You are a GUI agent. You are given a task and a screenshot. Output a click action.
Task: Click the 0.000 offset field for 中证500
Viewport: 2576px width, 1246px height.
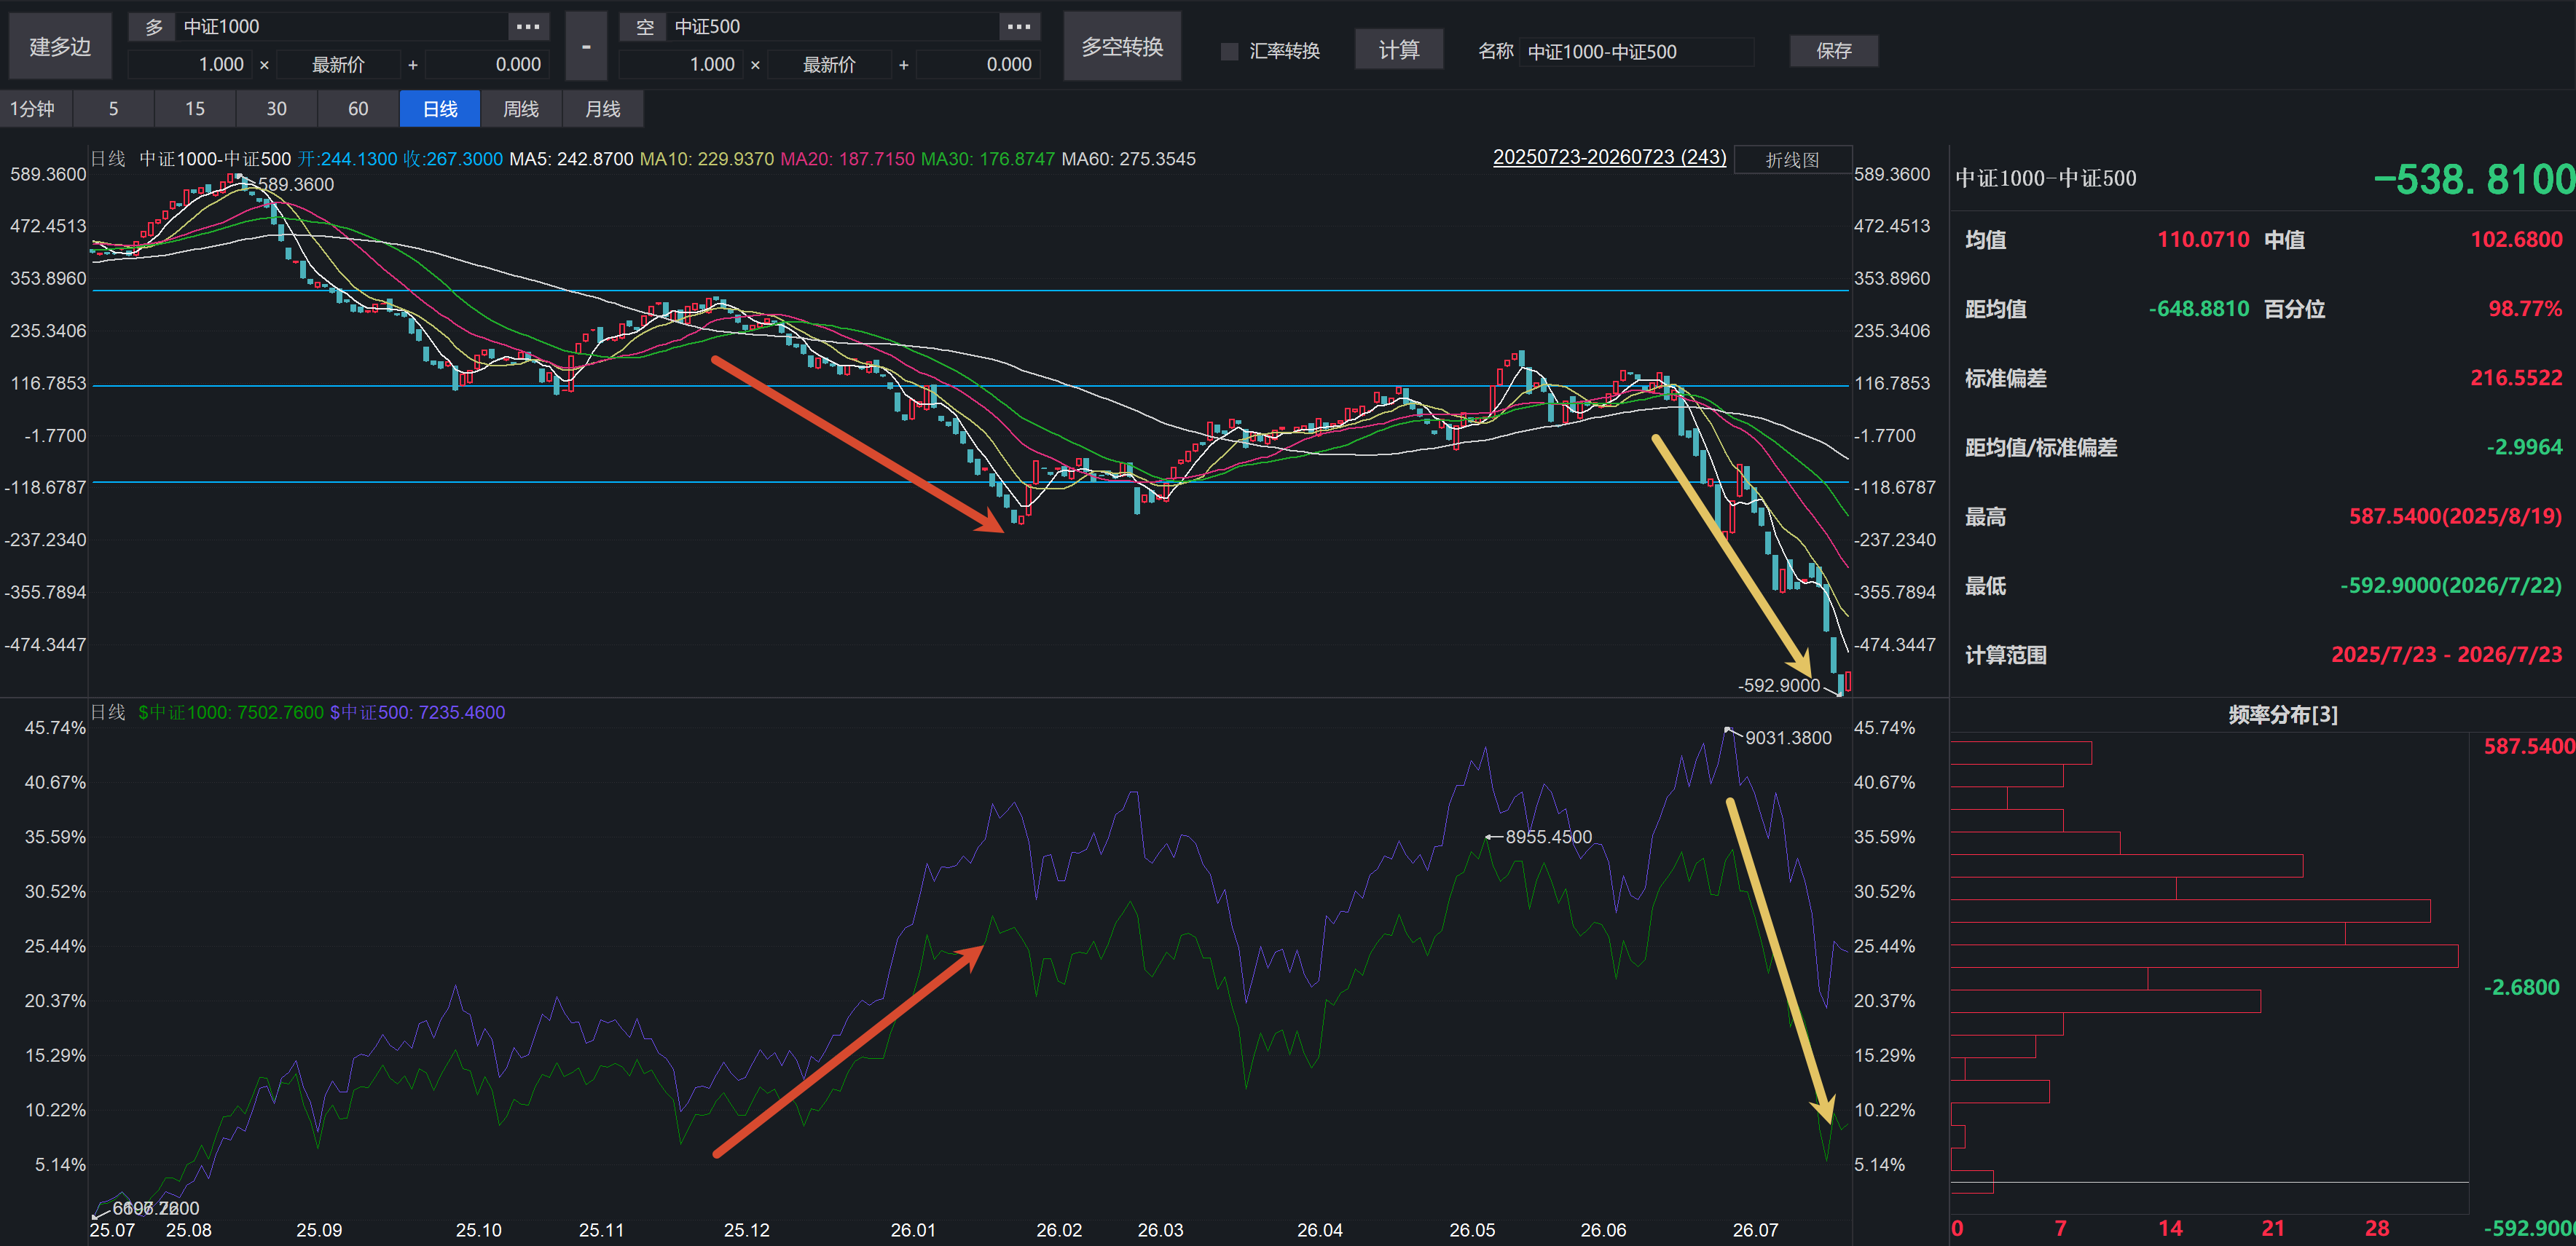tap(978, 65)
